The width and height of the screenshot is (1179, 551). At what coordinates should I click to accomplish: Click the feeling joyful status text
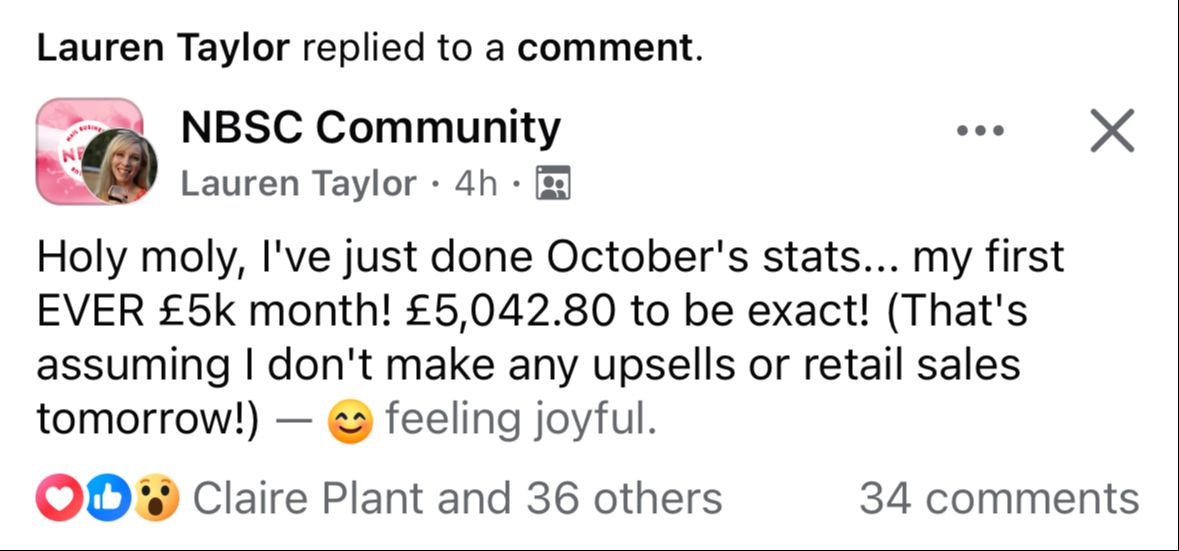click(520, 421)
